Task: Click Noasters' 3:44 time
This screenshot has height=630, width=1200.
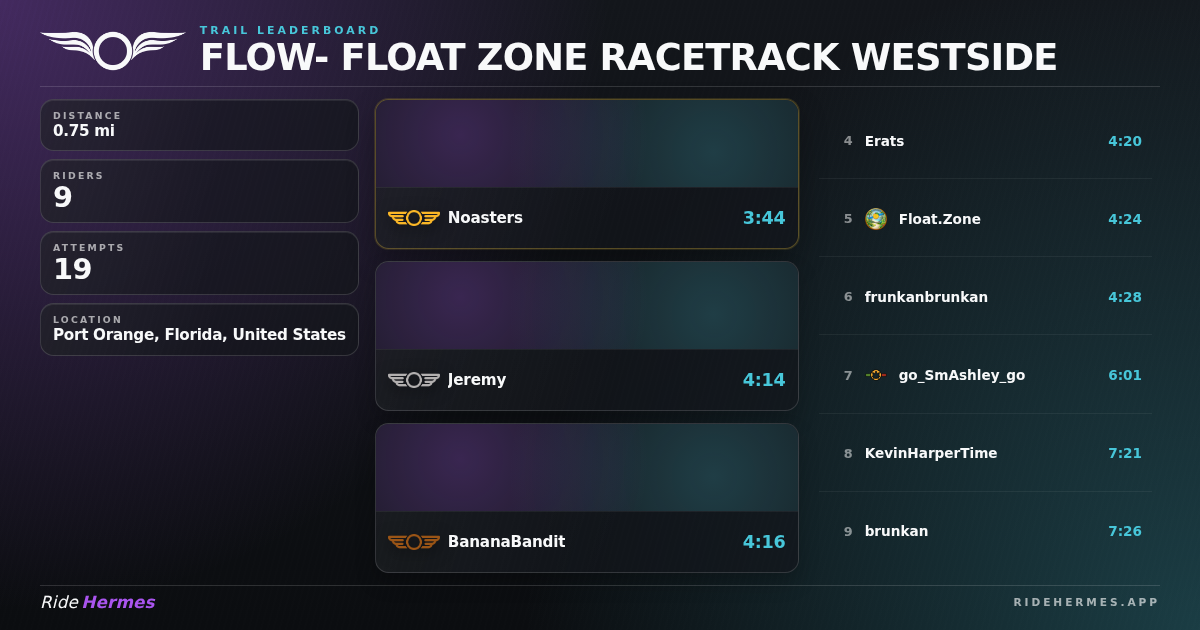Action: click(764, 218)
